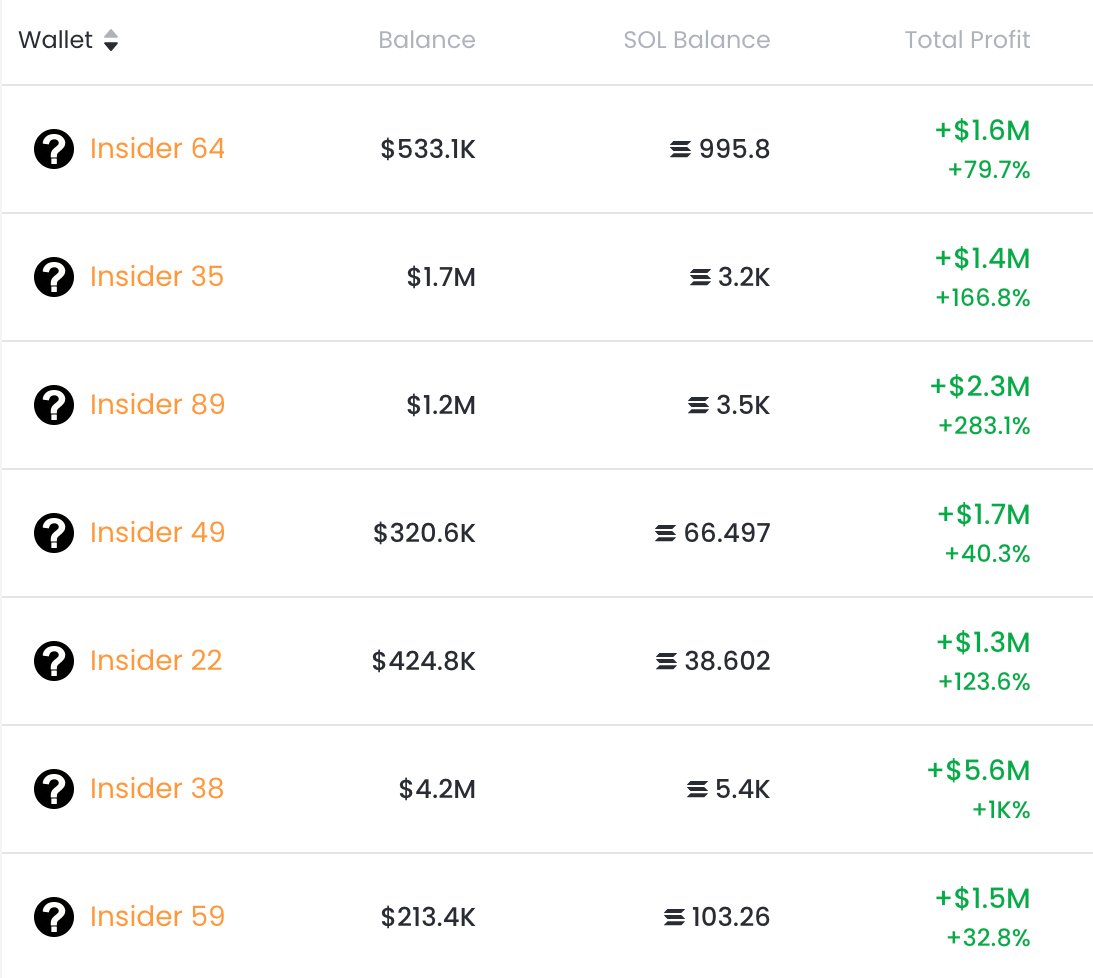Sort by the Balance column header

427,40
